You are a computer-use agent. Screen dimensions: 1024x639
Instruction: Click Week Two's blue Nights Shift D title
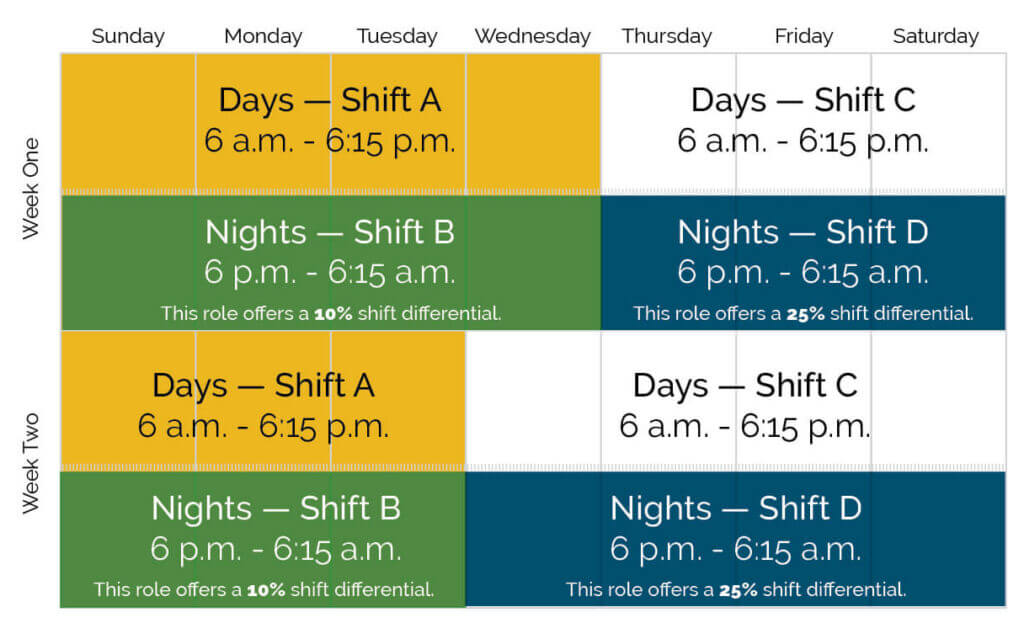click(736, 509)
